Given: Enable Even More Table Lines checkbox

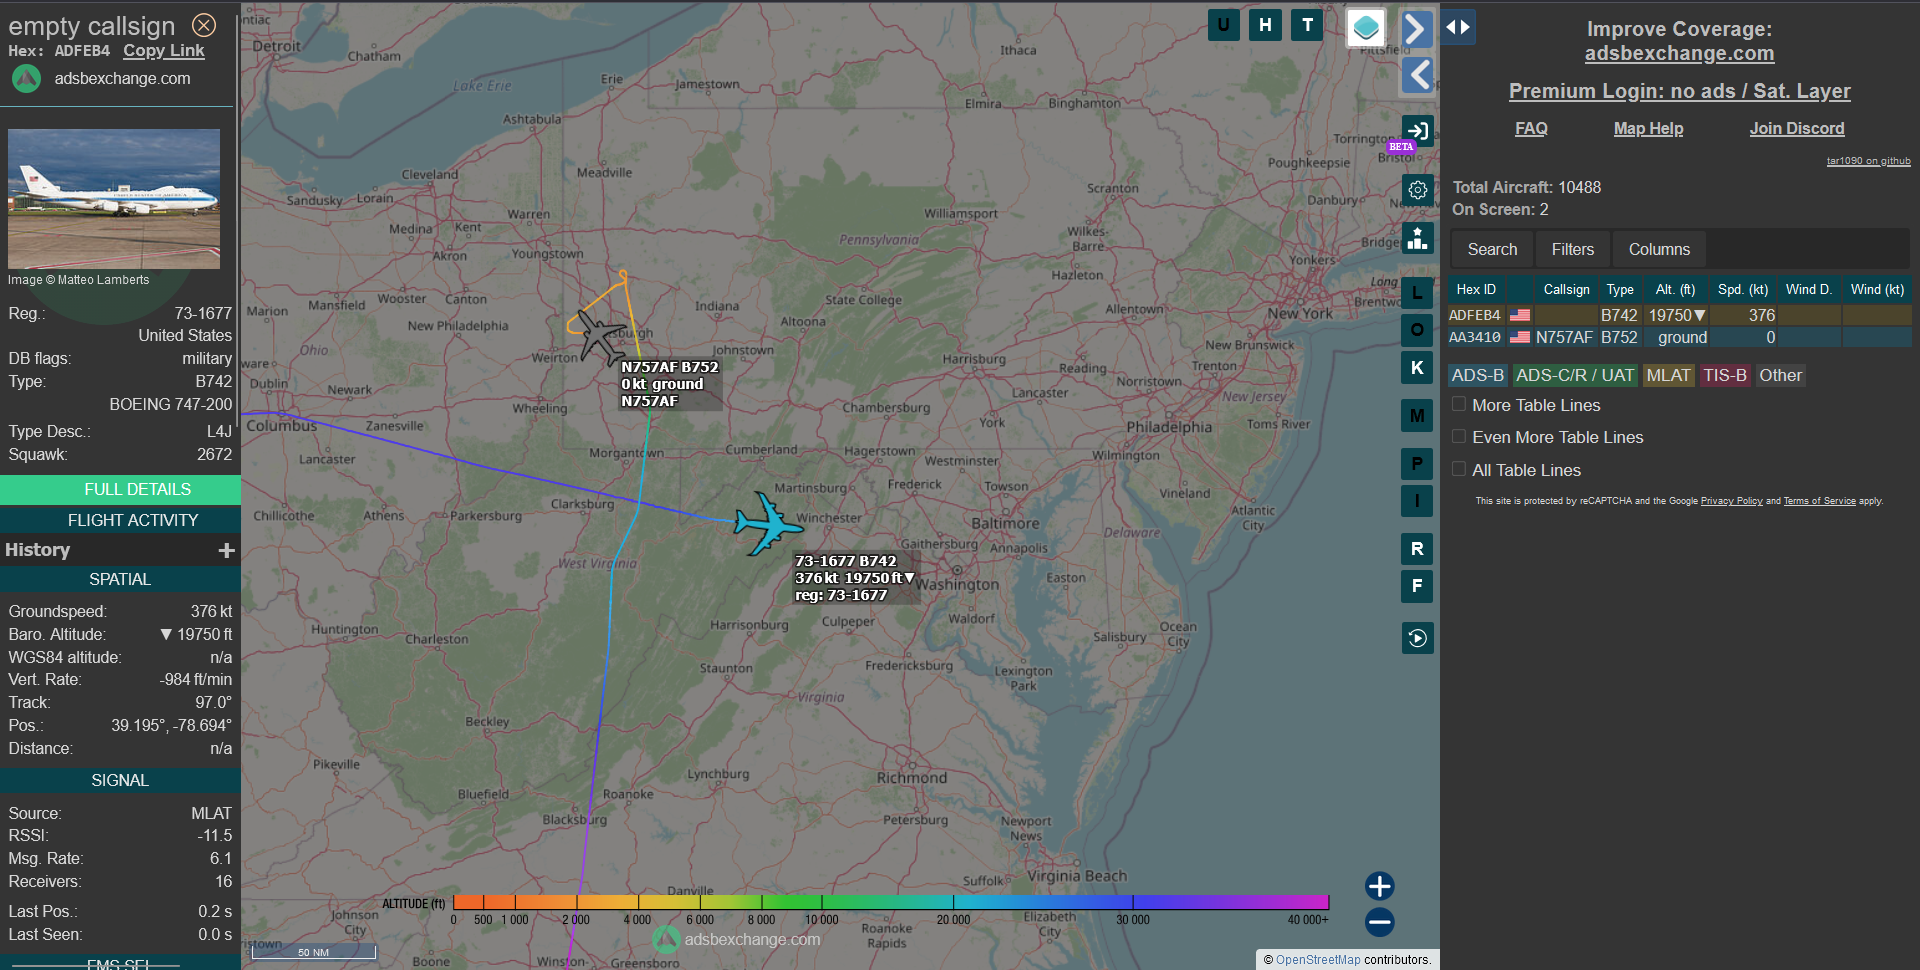Looking at the screenshot, I should pyautogui.click(x=1459, y=436).
